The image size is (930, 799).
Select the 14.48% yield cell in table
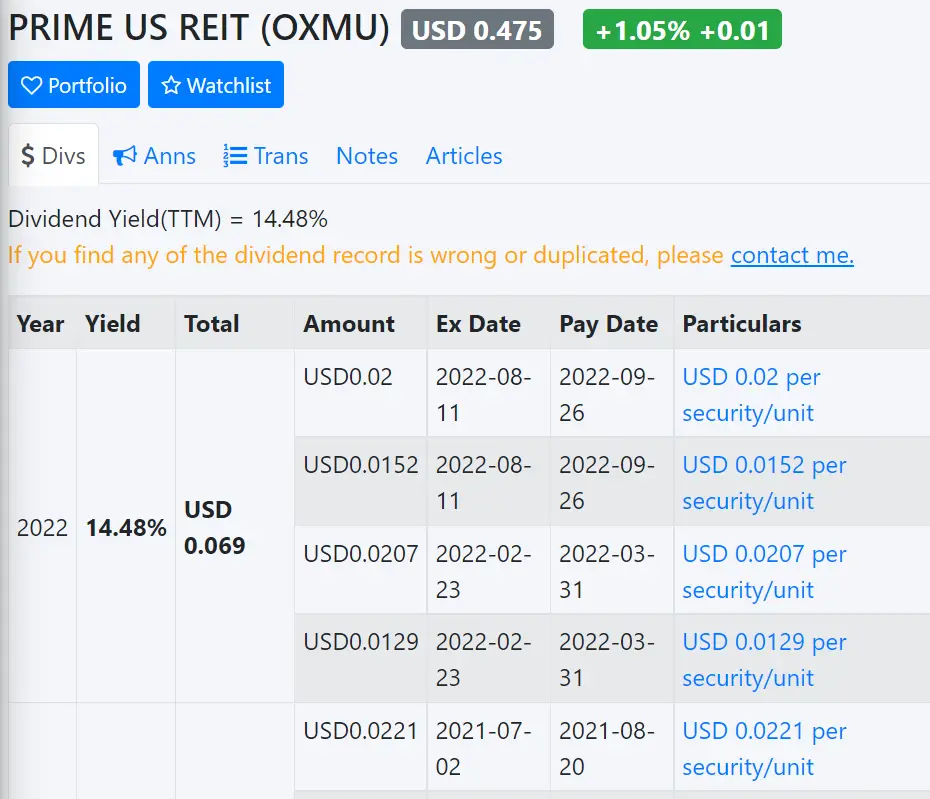click(126, 527)
